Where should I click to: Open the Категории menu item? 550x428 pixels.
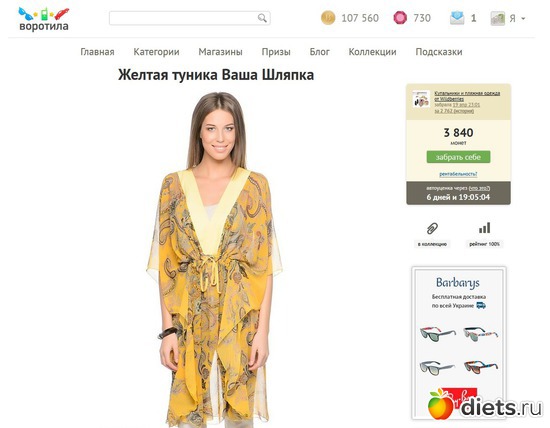(156, 52)
